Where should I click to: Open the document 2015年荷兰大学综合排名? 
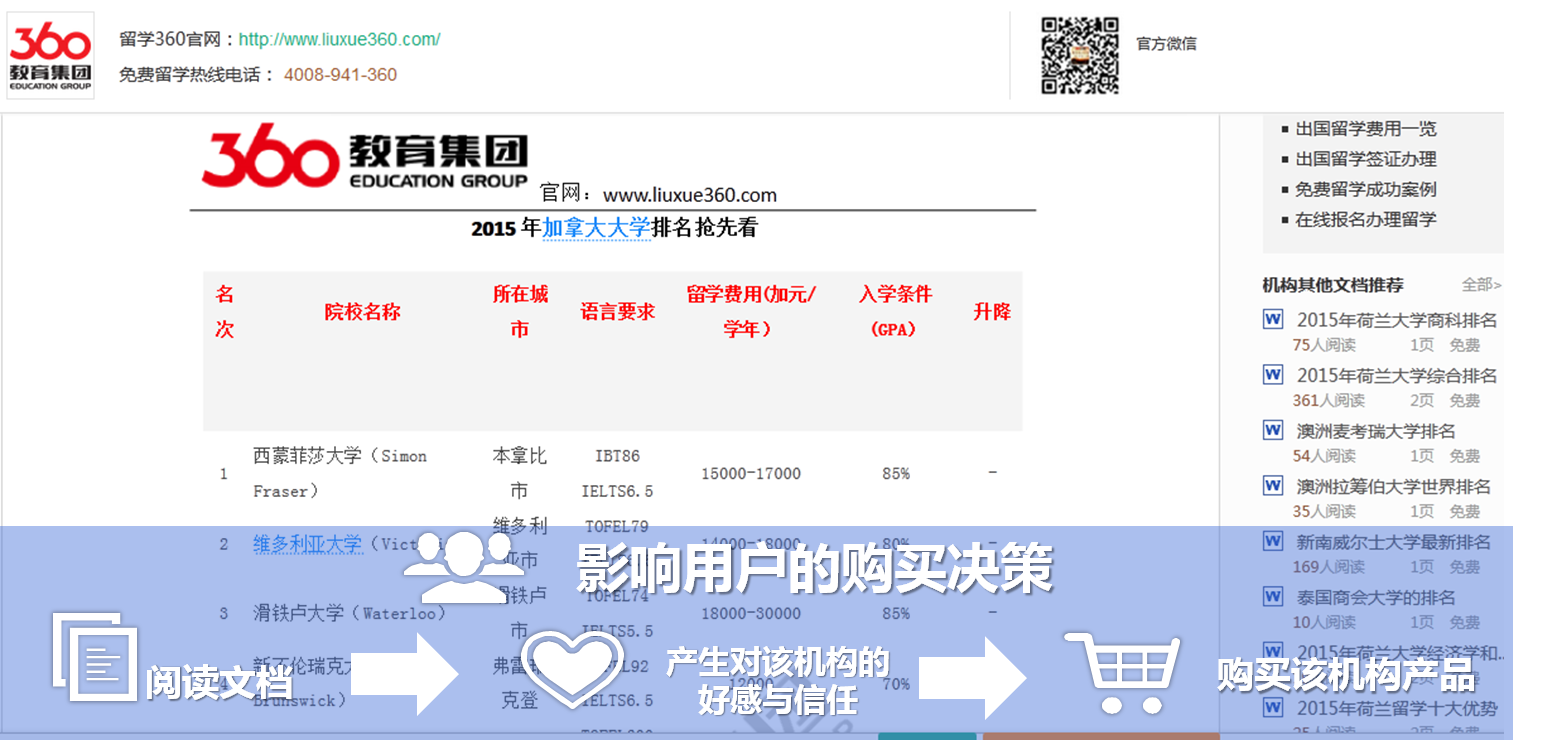(1397, 376)
